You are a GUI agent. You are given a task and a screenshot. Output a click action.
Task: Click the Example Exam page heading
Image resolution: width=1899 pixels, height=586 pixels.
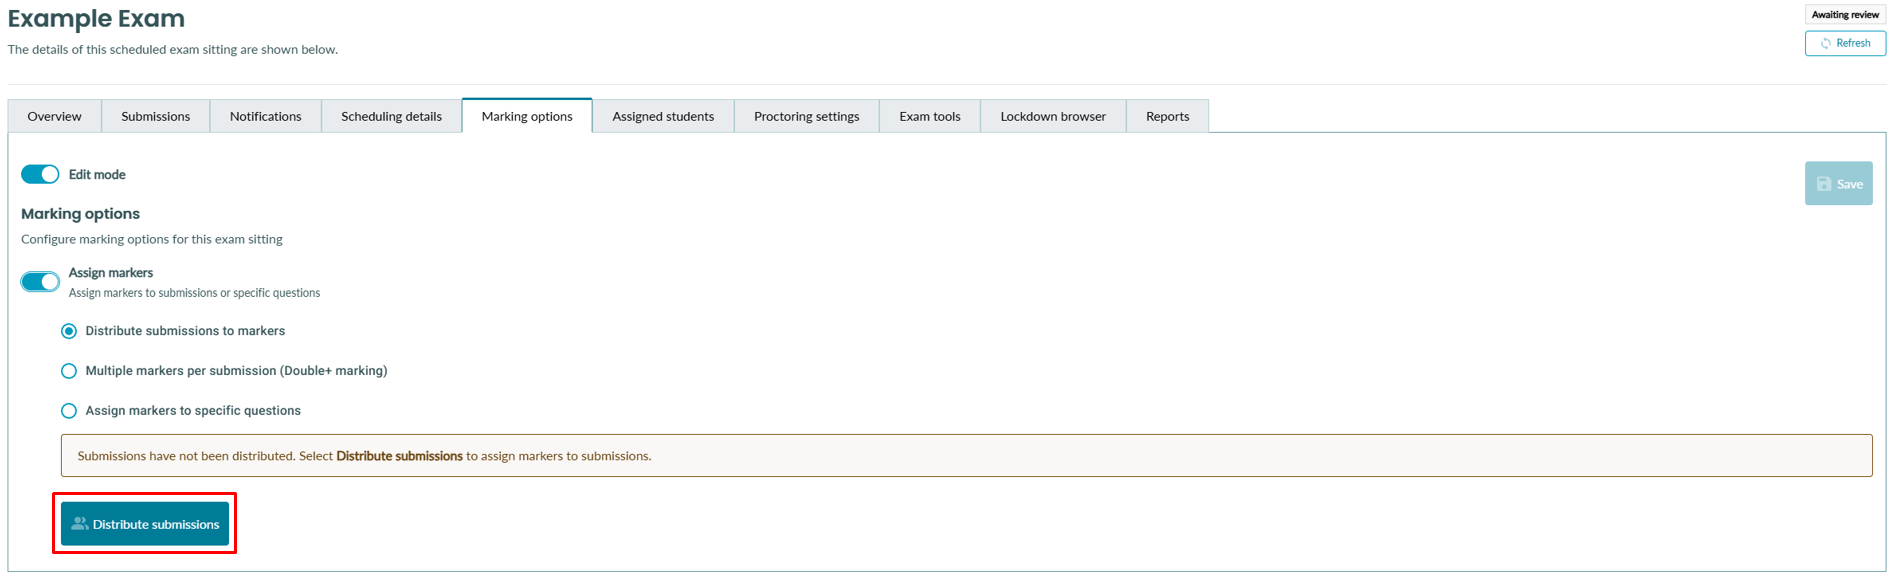[96, 19]
